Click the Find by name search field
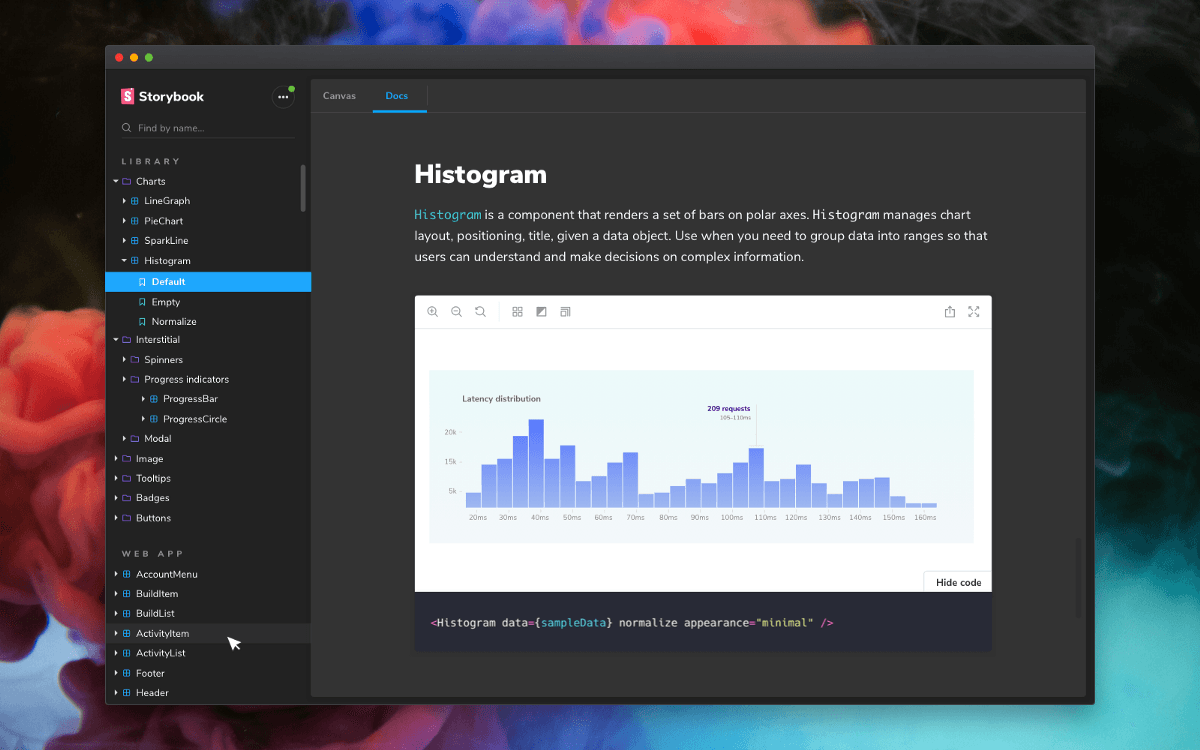Image resolution: width=1200 pixels, height=750 pixels. pyautogui.click(x=208, y=128)
